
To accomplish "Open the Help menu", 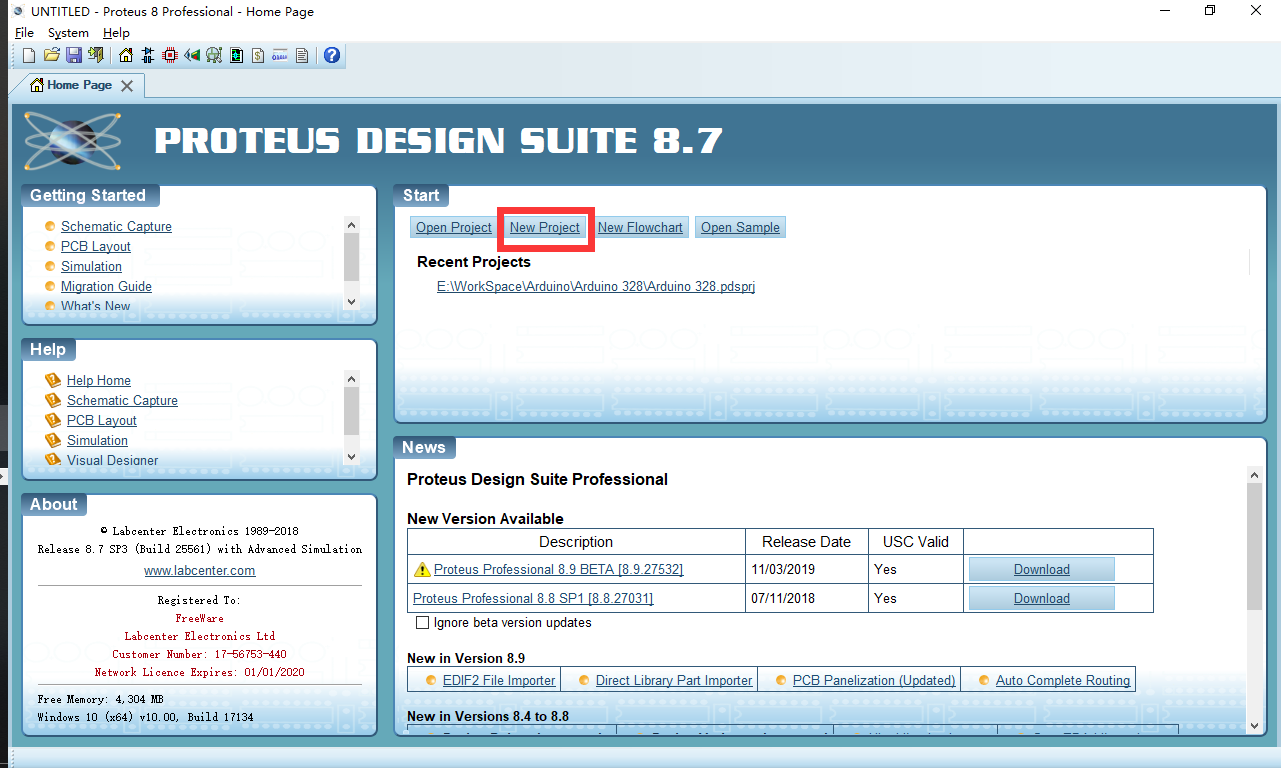I will click(x=116, y=33).
